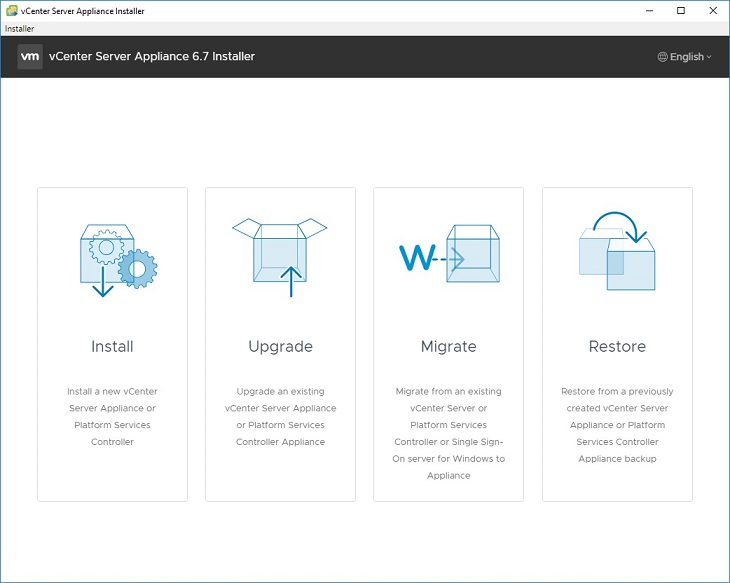Select the Restore heading
This screenshot has height=583, width=730.
click(617, 346)
